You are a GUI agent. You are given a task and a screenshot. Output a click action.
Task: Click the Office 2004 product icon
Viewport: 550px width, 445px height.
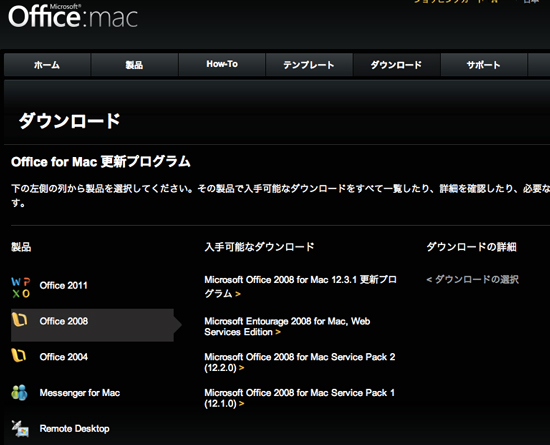19,355
